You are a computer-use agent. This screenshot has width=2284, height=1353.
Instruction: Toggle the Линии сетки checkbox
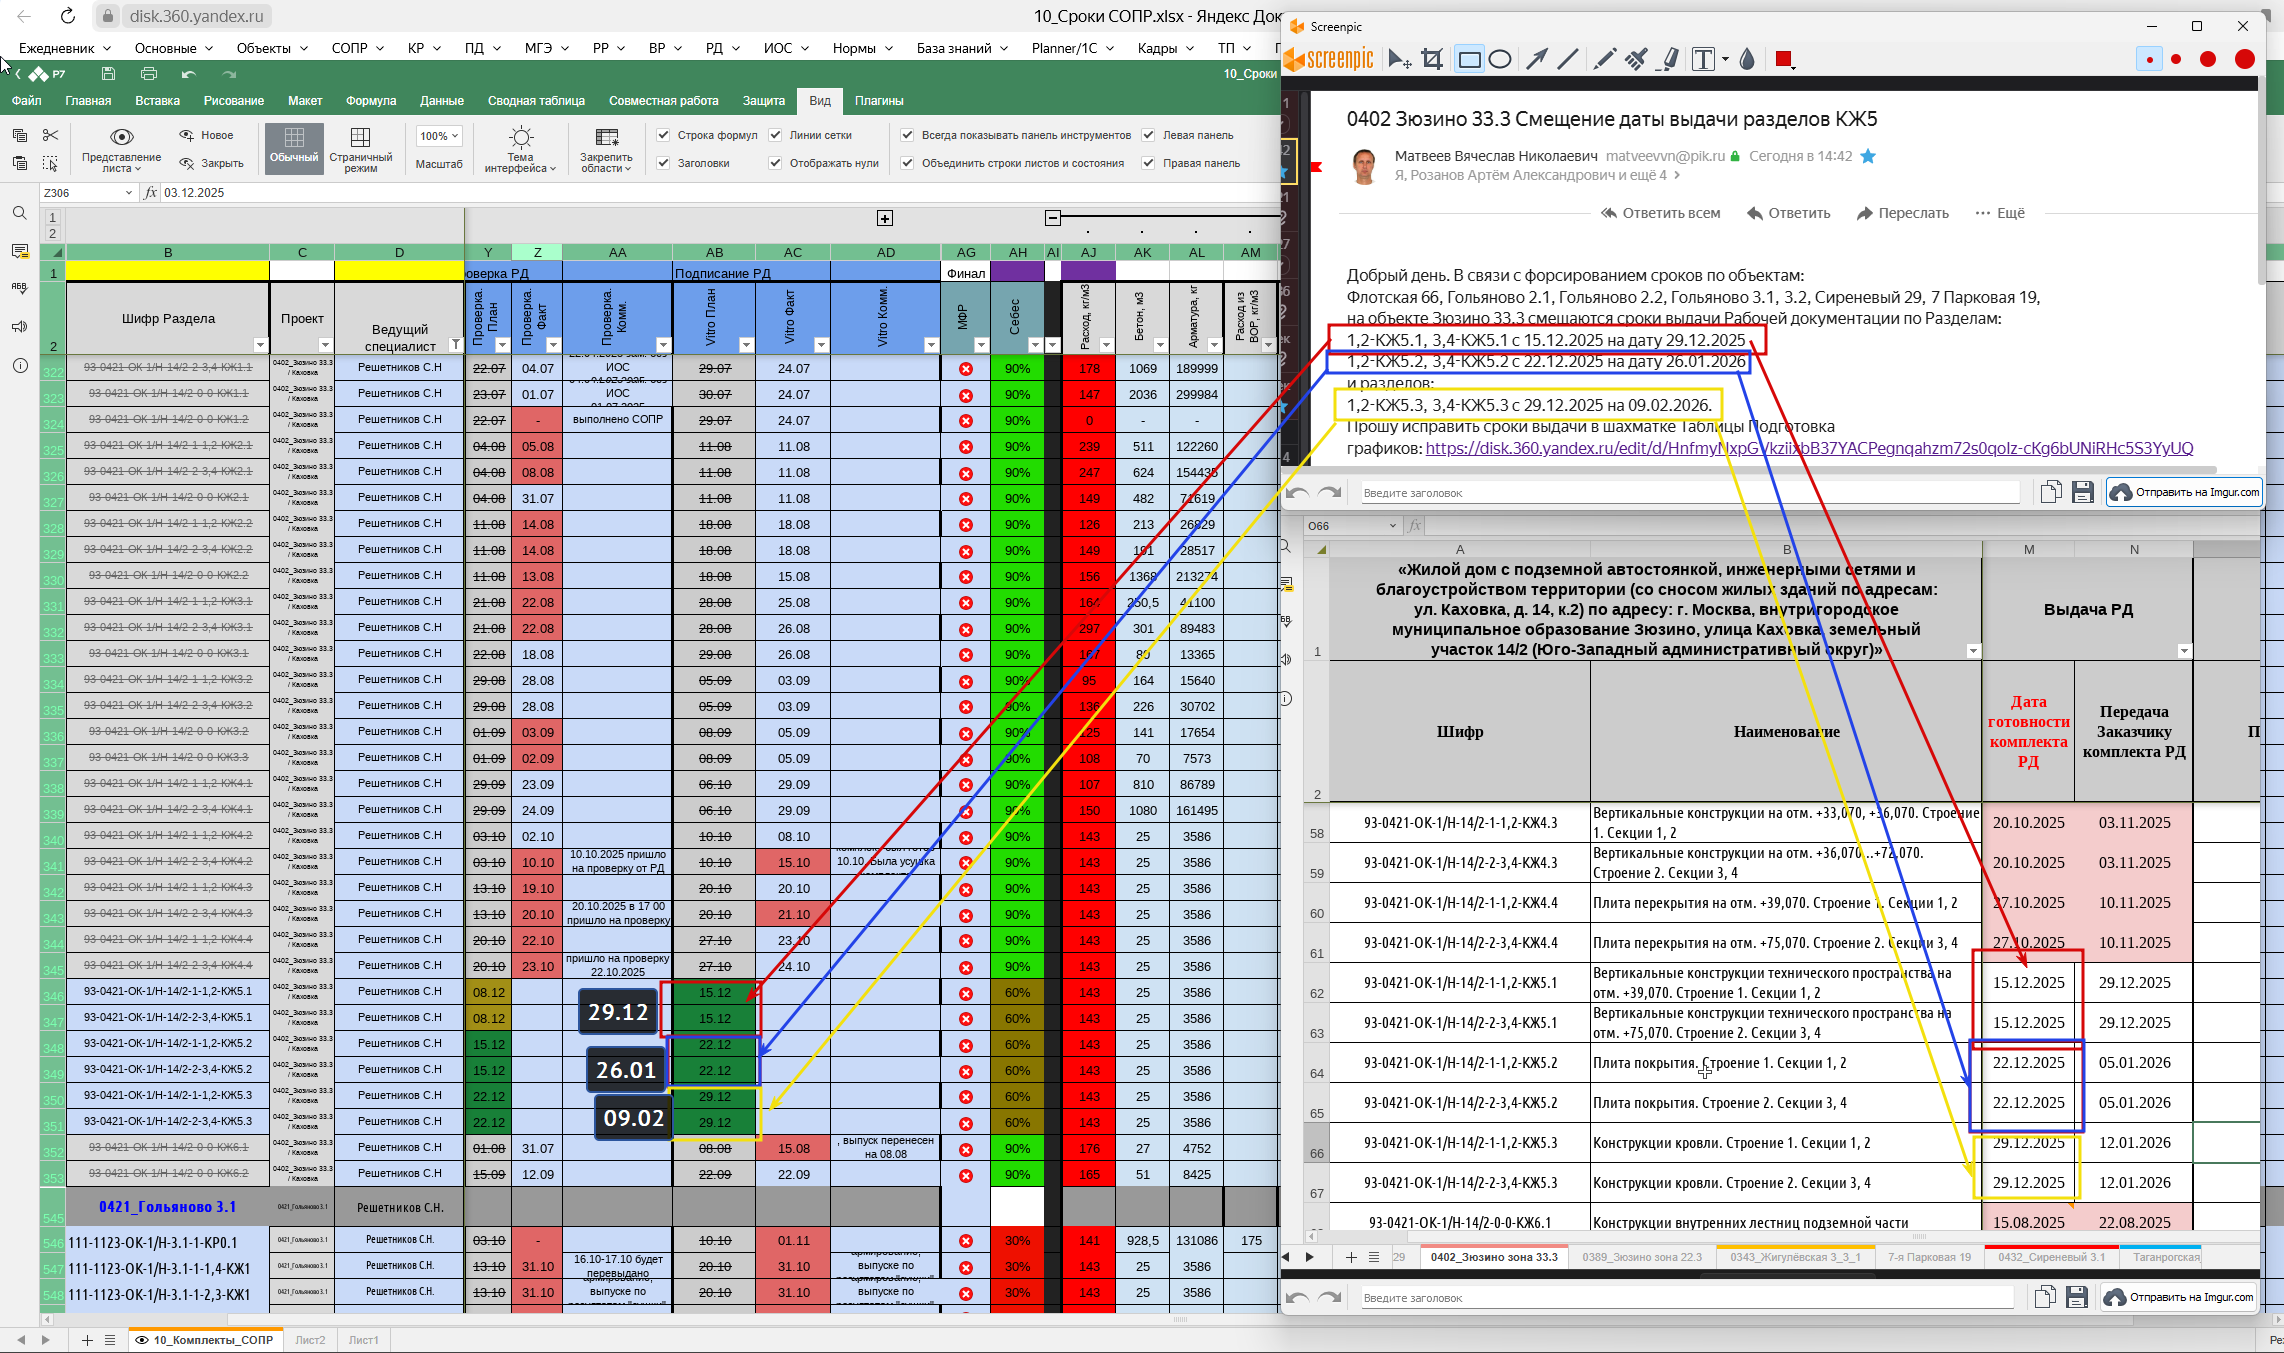(775, 135)
